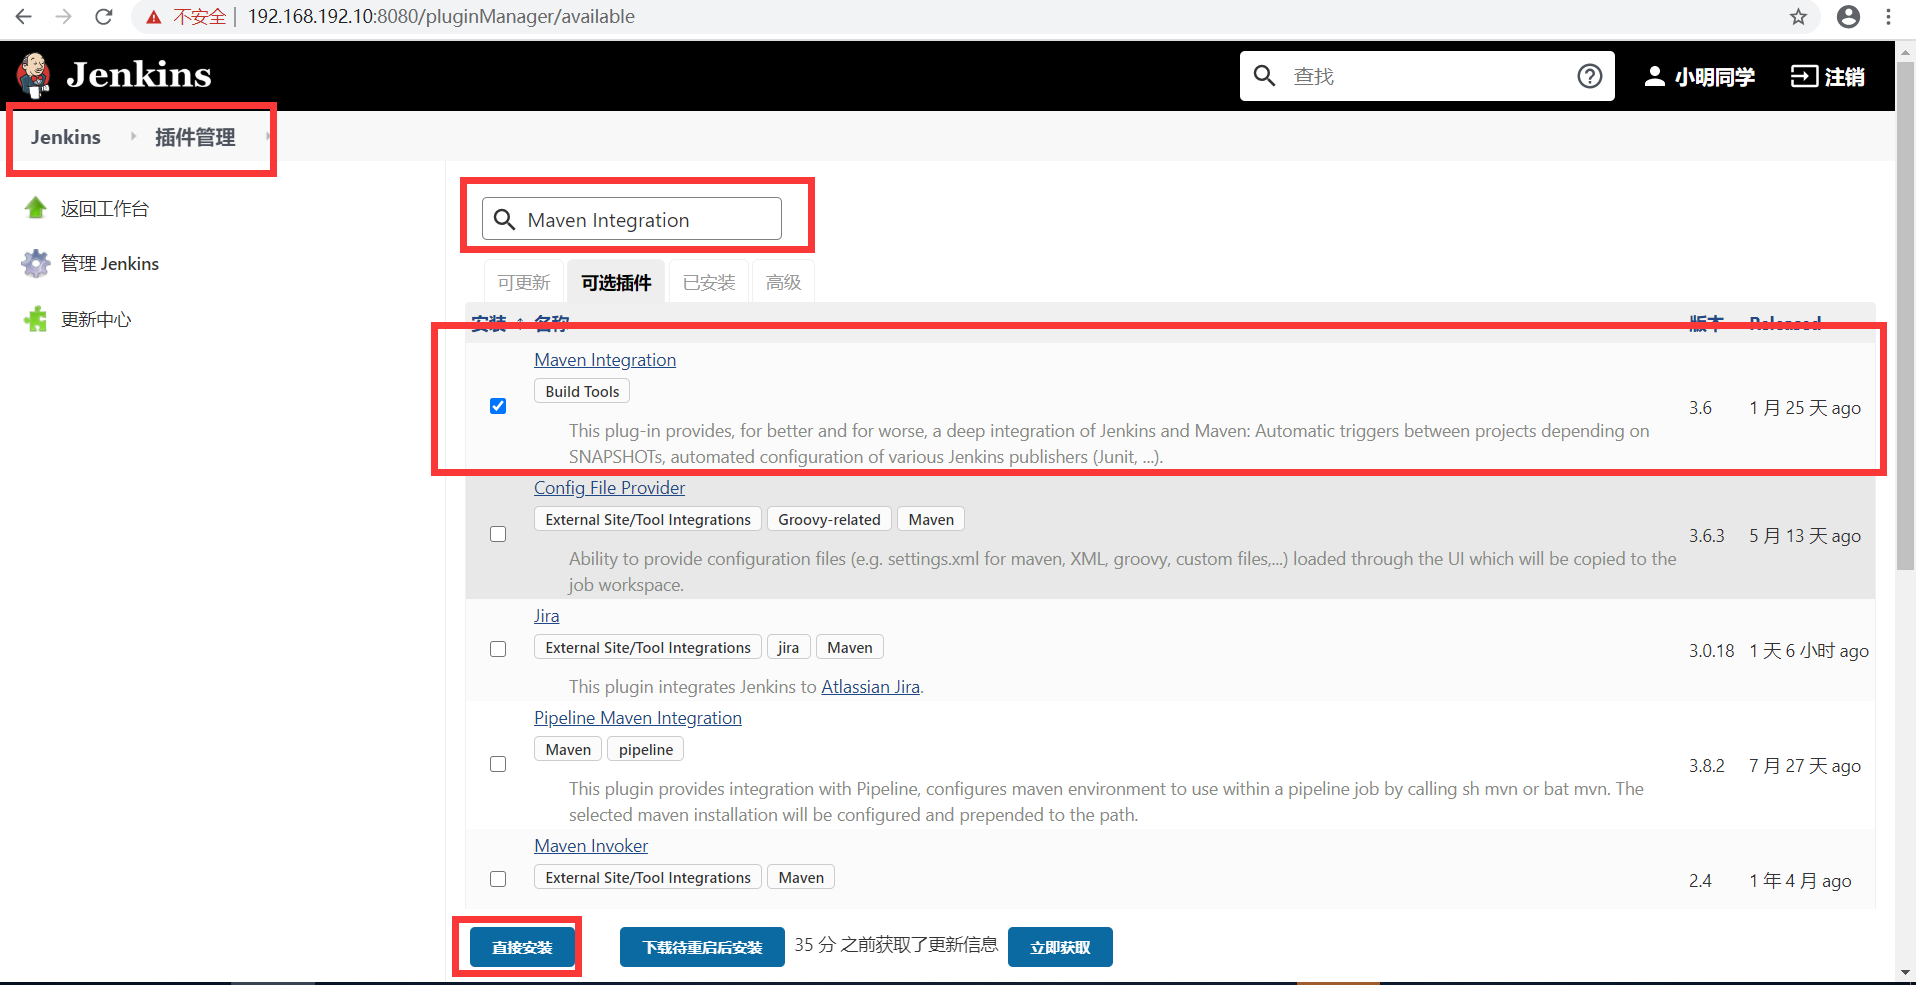Click the magnifier icon in header search

[x=1264, y=76]
